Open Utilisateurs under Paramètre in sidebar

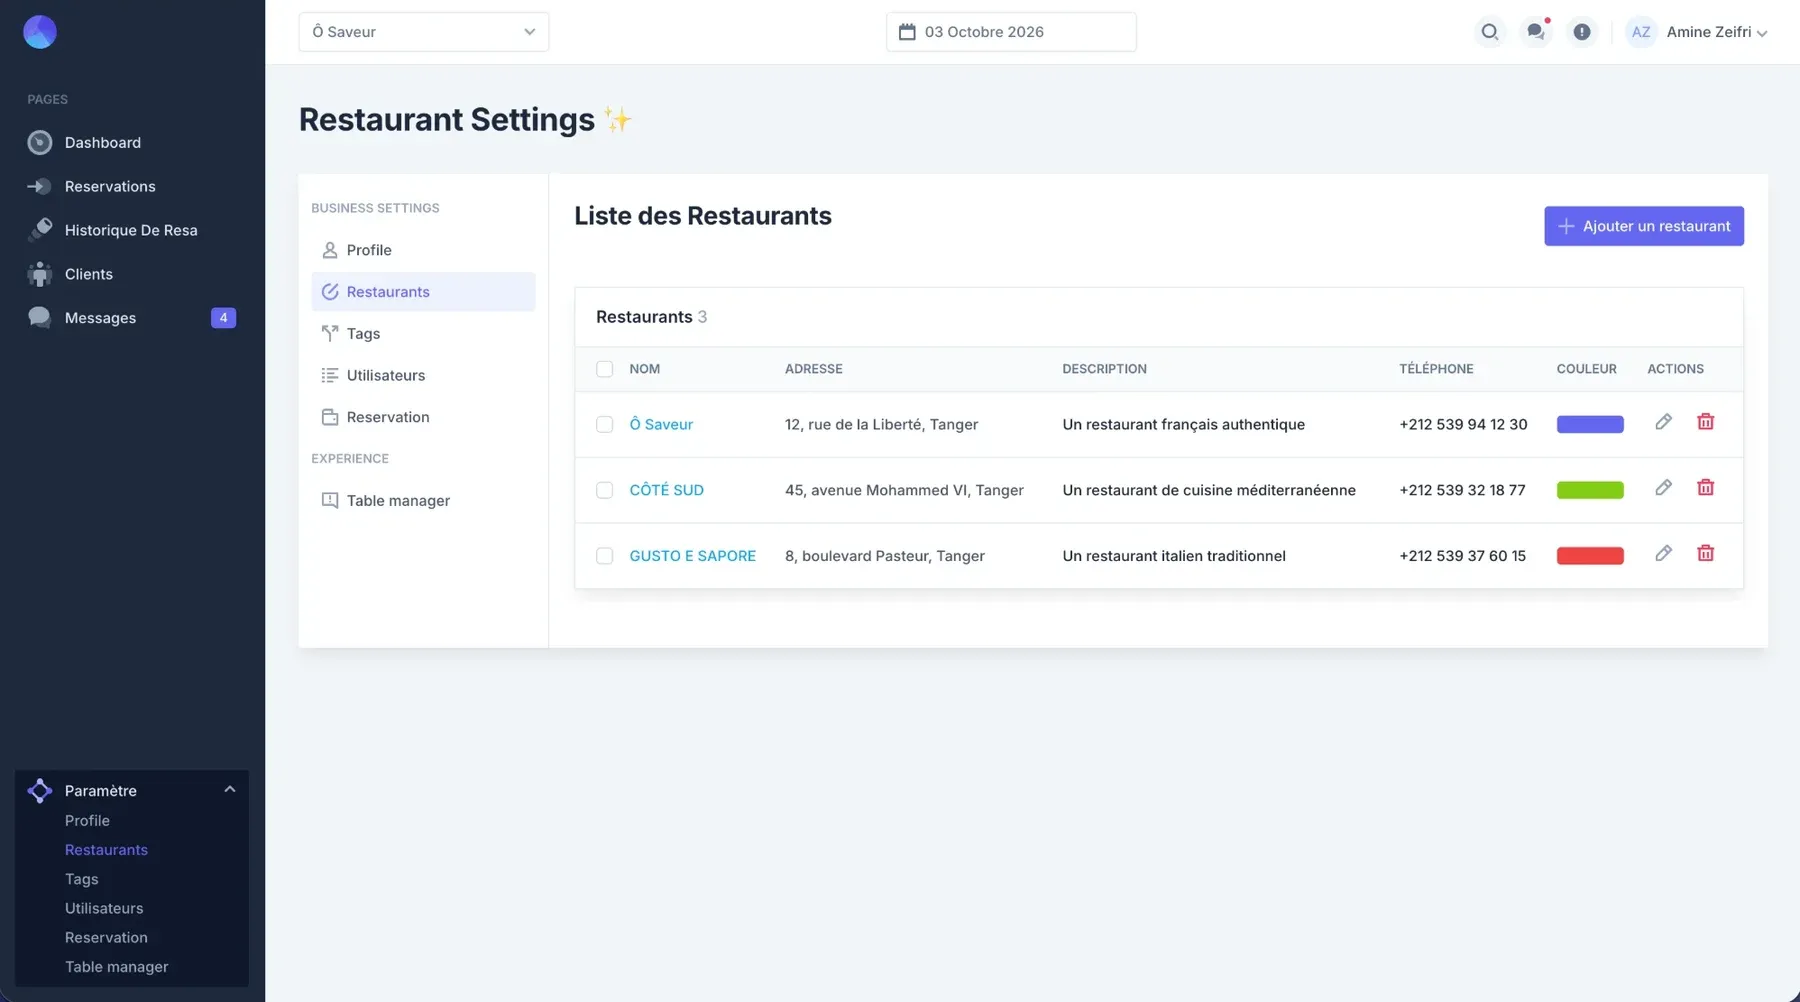[x=104, y=908]
